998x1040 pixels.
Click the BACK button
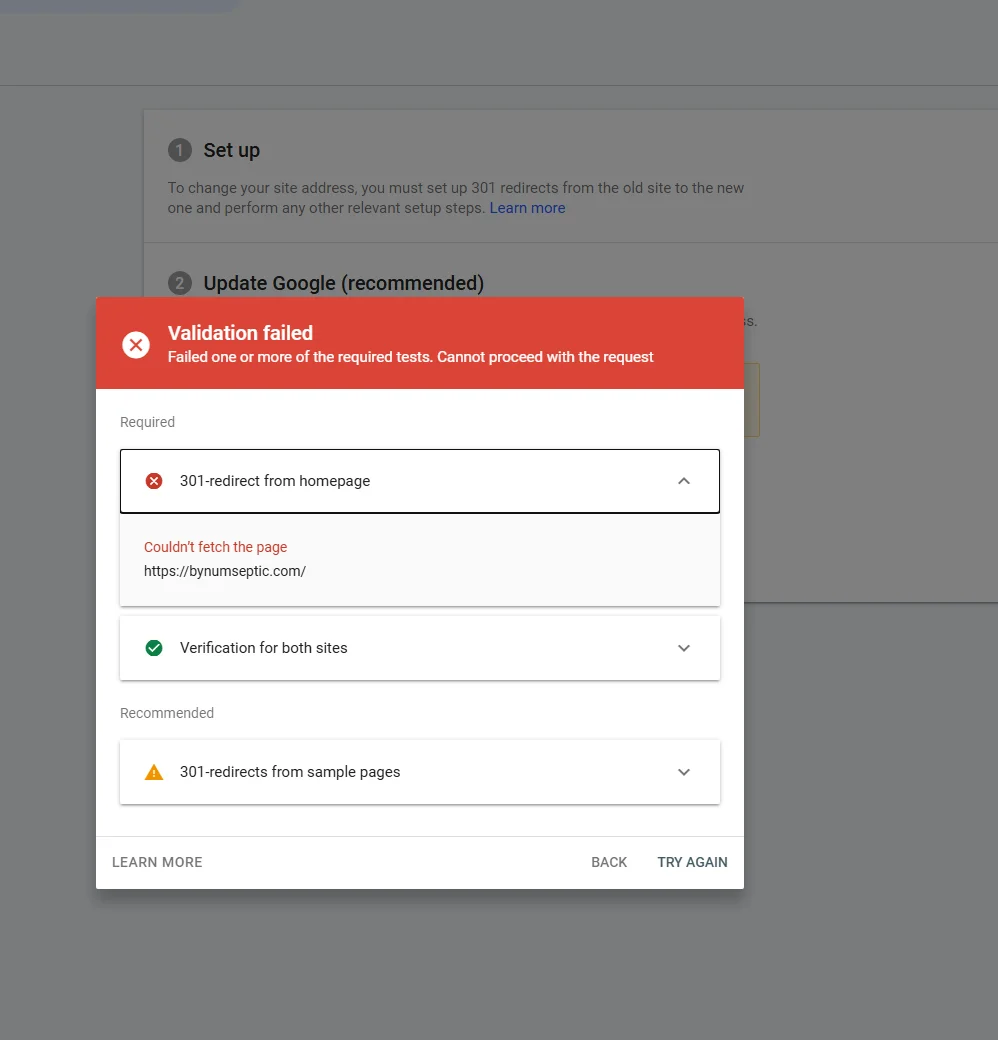click(x=609, y=862)
